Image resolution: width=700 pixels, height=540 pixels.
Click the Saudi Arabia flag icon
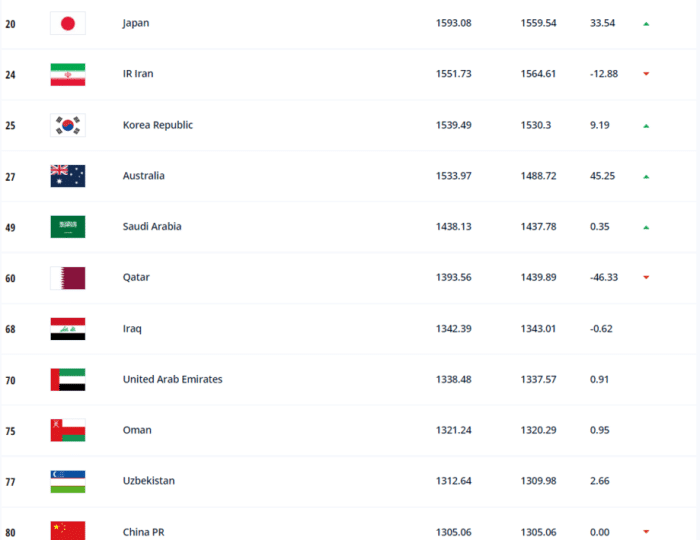pyautogui.click(x=68, y=227)
